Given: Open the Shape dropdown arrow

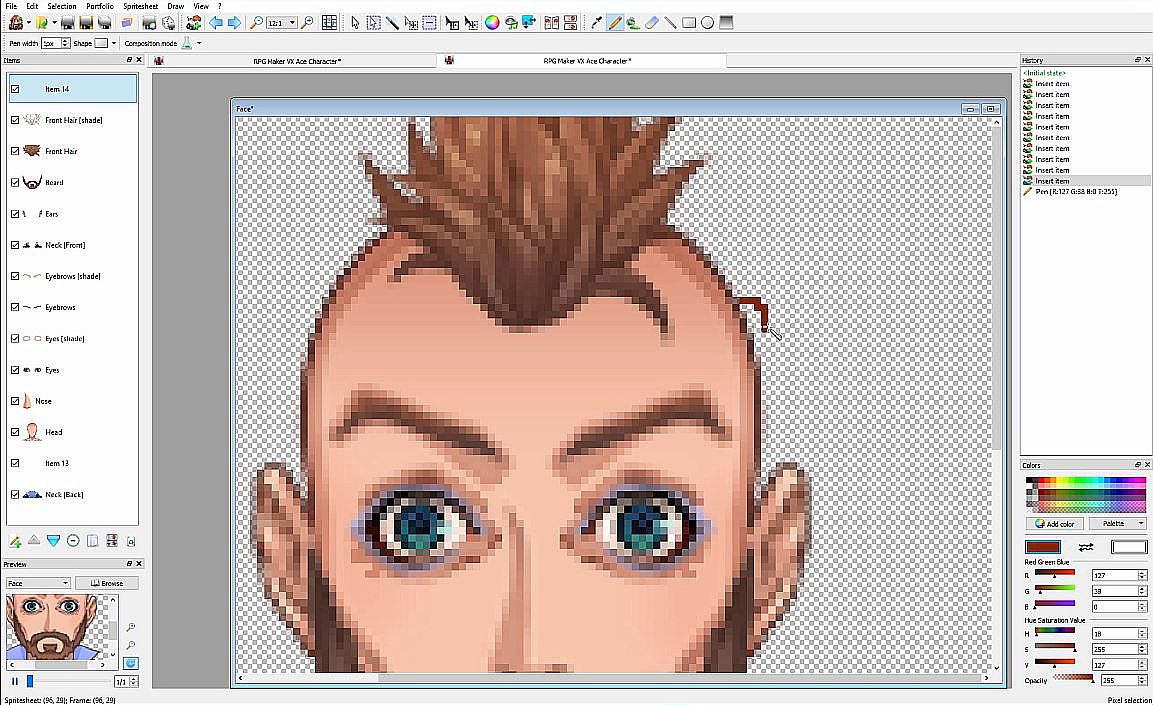Looking at the screenshot, I should [x=113, y=43].
